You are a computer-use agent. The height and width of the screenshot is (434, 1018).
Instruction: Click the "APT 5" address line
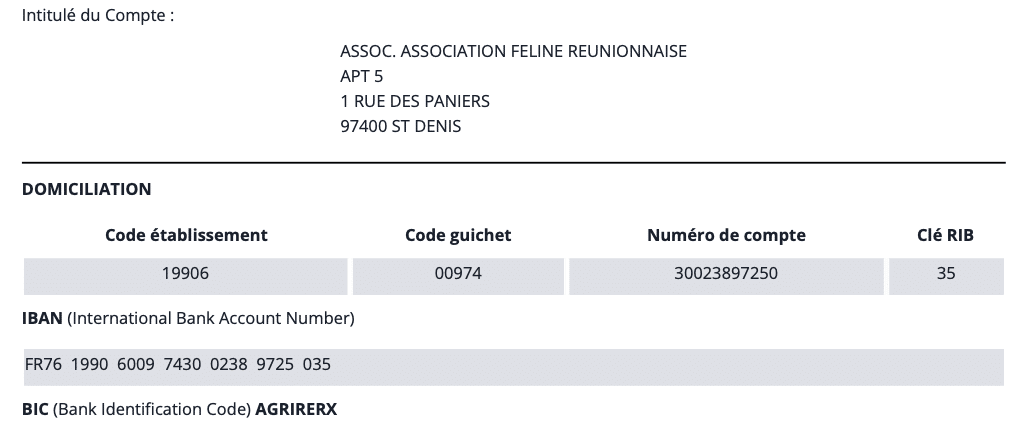pyautogui.click(x=361, y=76)
